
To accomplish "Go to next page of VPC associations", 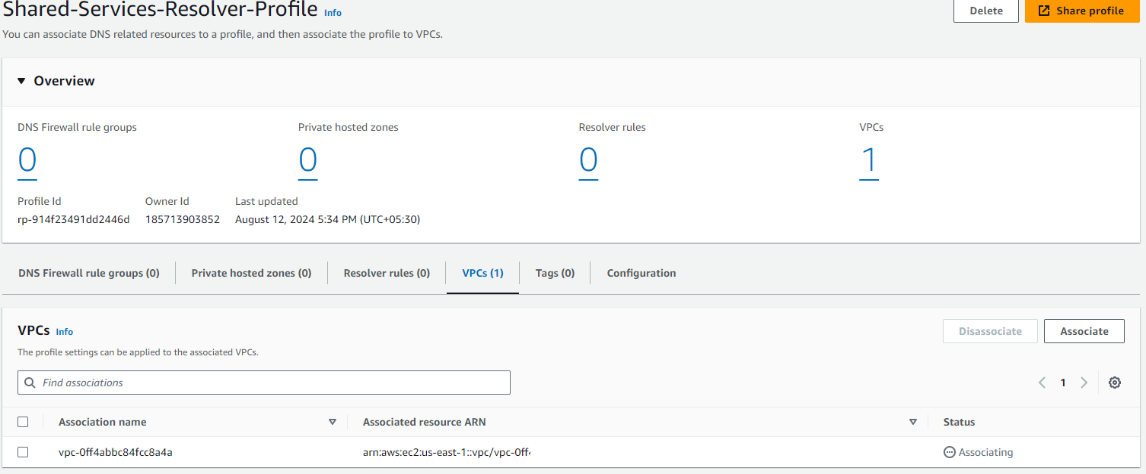I will [1084, 383].
